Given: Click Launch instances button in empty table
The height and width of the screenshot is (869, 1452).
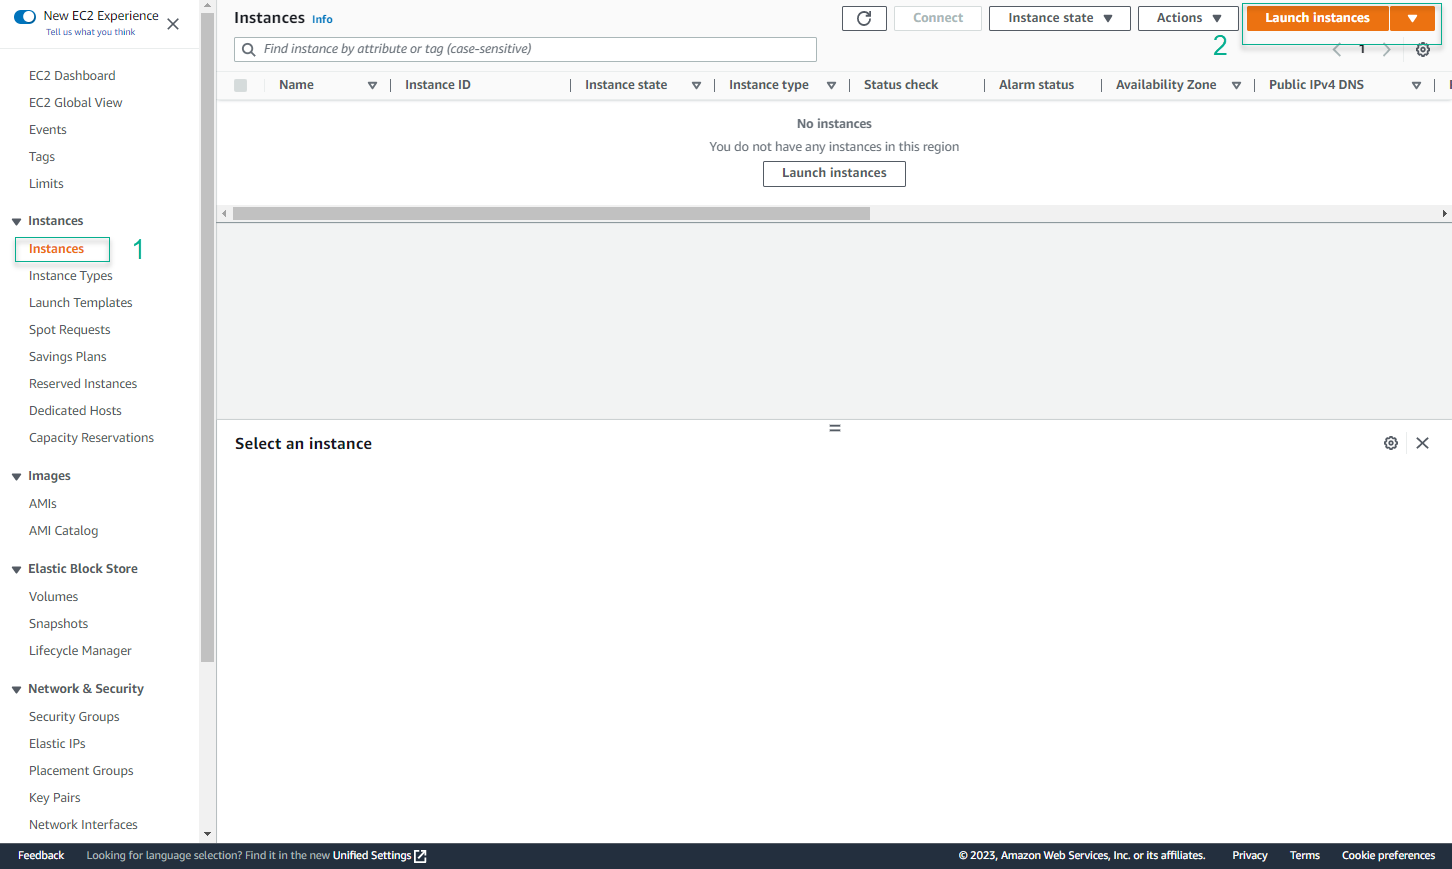Looking at the screenshot, I should click(834, 174).
